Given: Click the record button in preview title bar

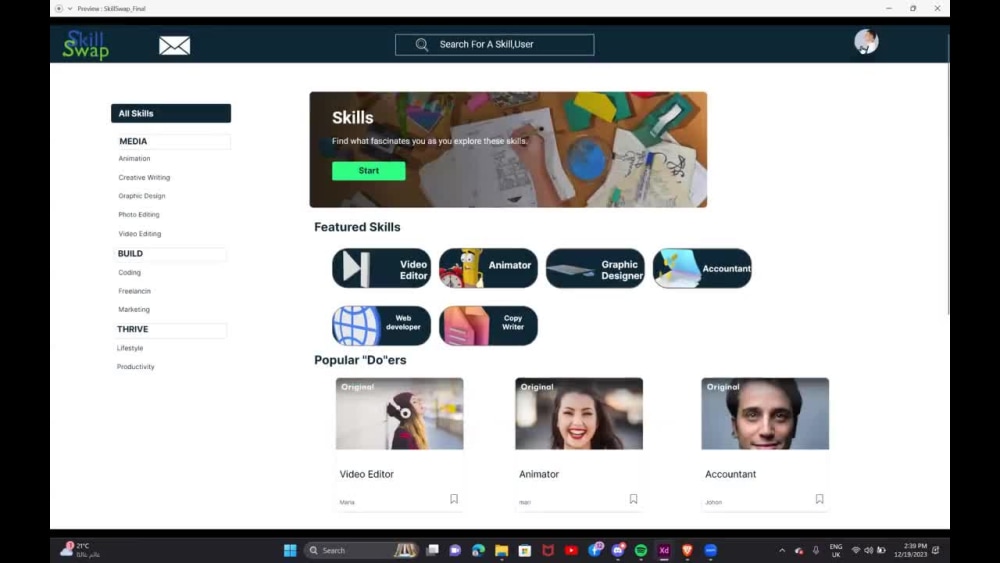Looking at the screenshot, I should 59,8.
